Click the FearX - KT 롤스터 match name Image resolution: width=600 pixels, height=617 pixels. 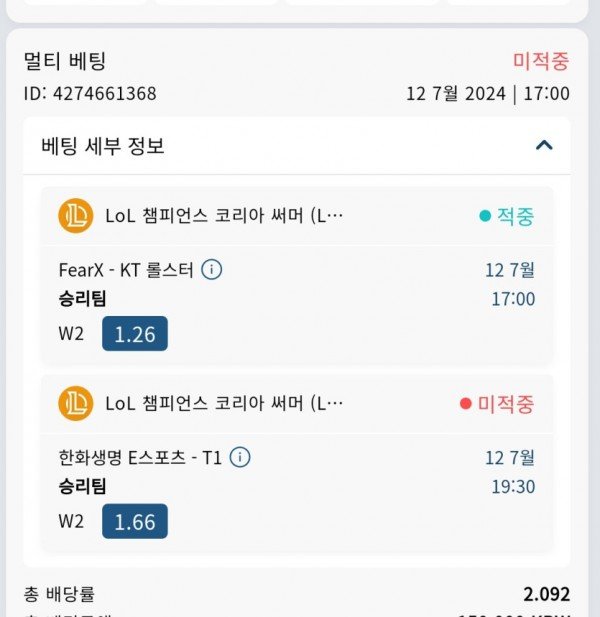126,270
